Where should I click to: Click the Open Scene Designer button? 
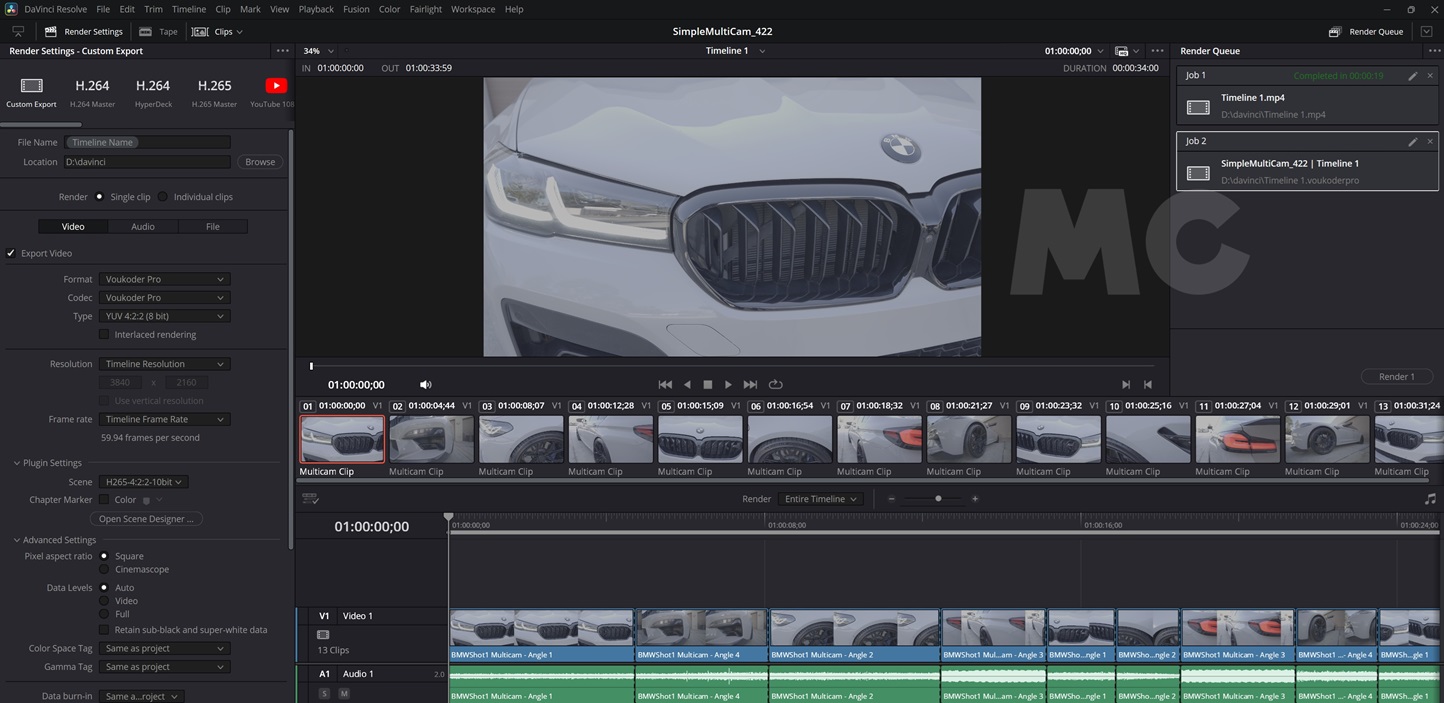pos(146,519)
